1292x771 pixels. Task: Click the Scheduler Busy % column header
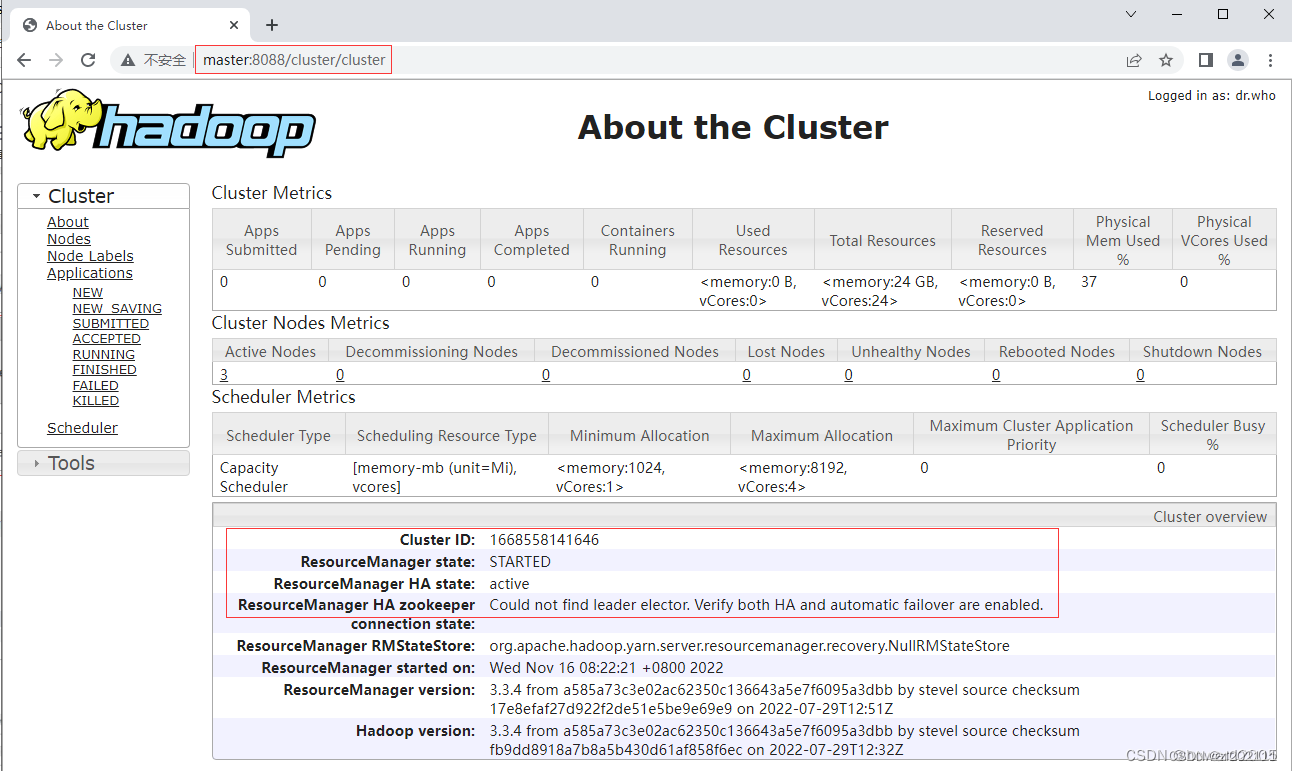click(x=1213, y=436)
